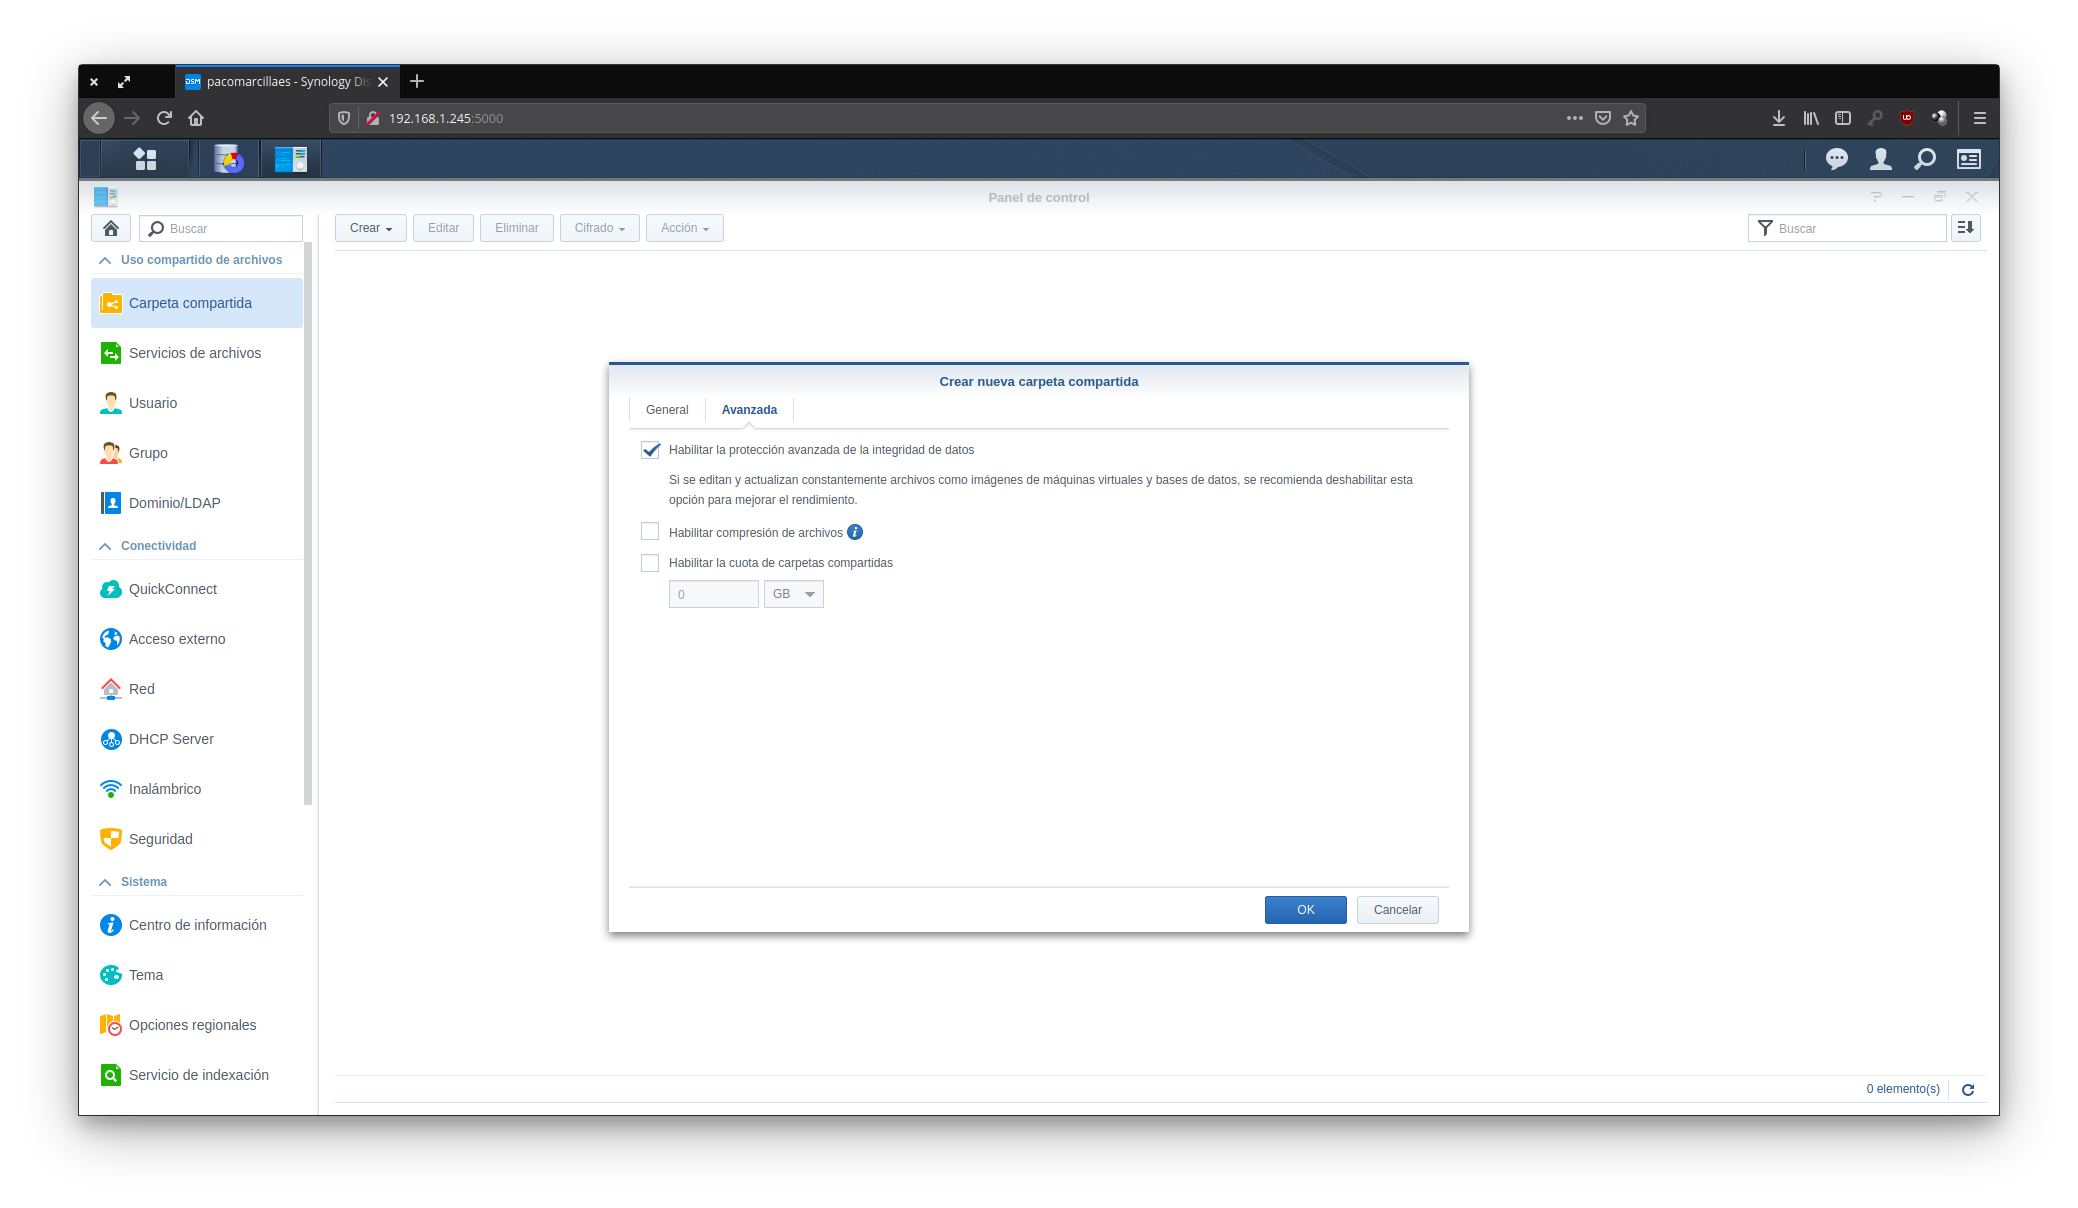Screen dimensions: 2078x1208
Task: Enable file compression checkbox
Action: (650, 532)
